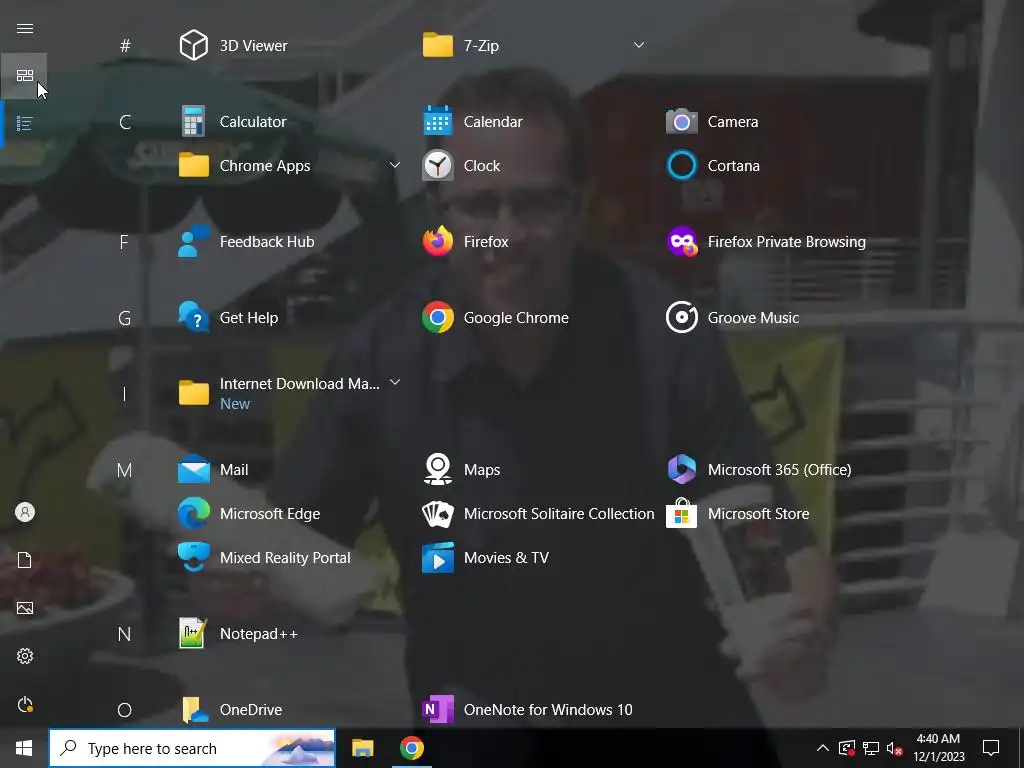The width and height of the screenshot is (1024, 768).
Task: Open OneDrive from the O group
Action: click(193, 709)
